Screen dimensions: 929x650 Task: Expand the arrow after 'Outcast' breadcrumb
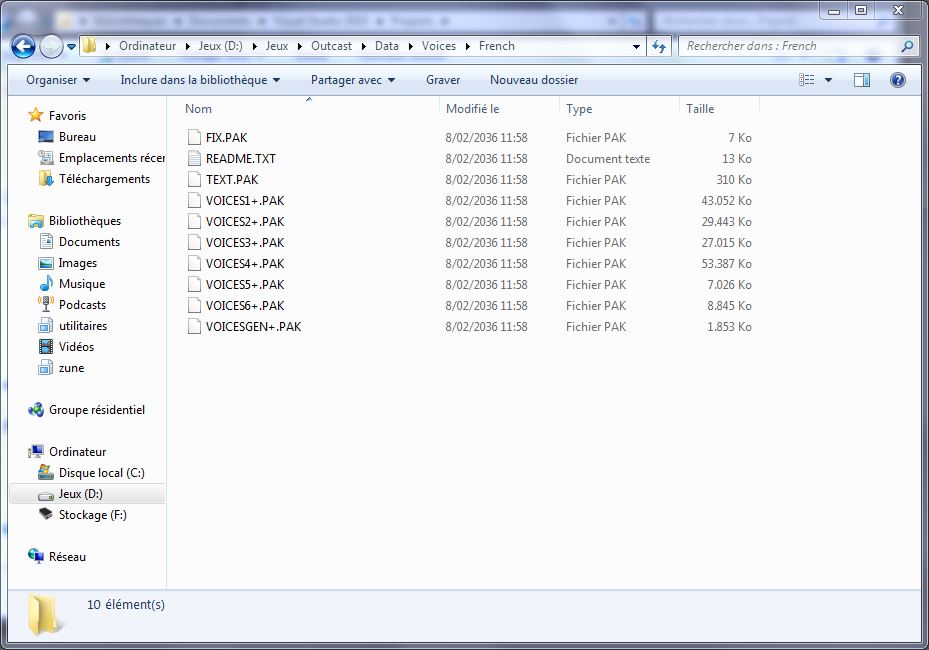[363, 46]
